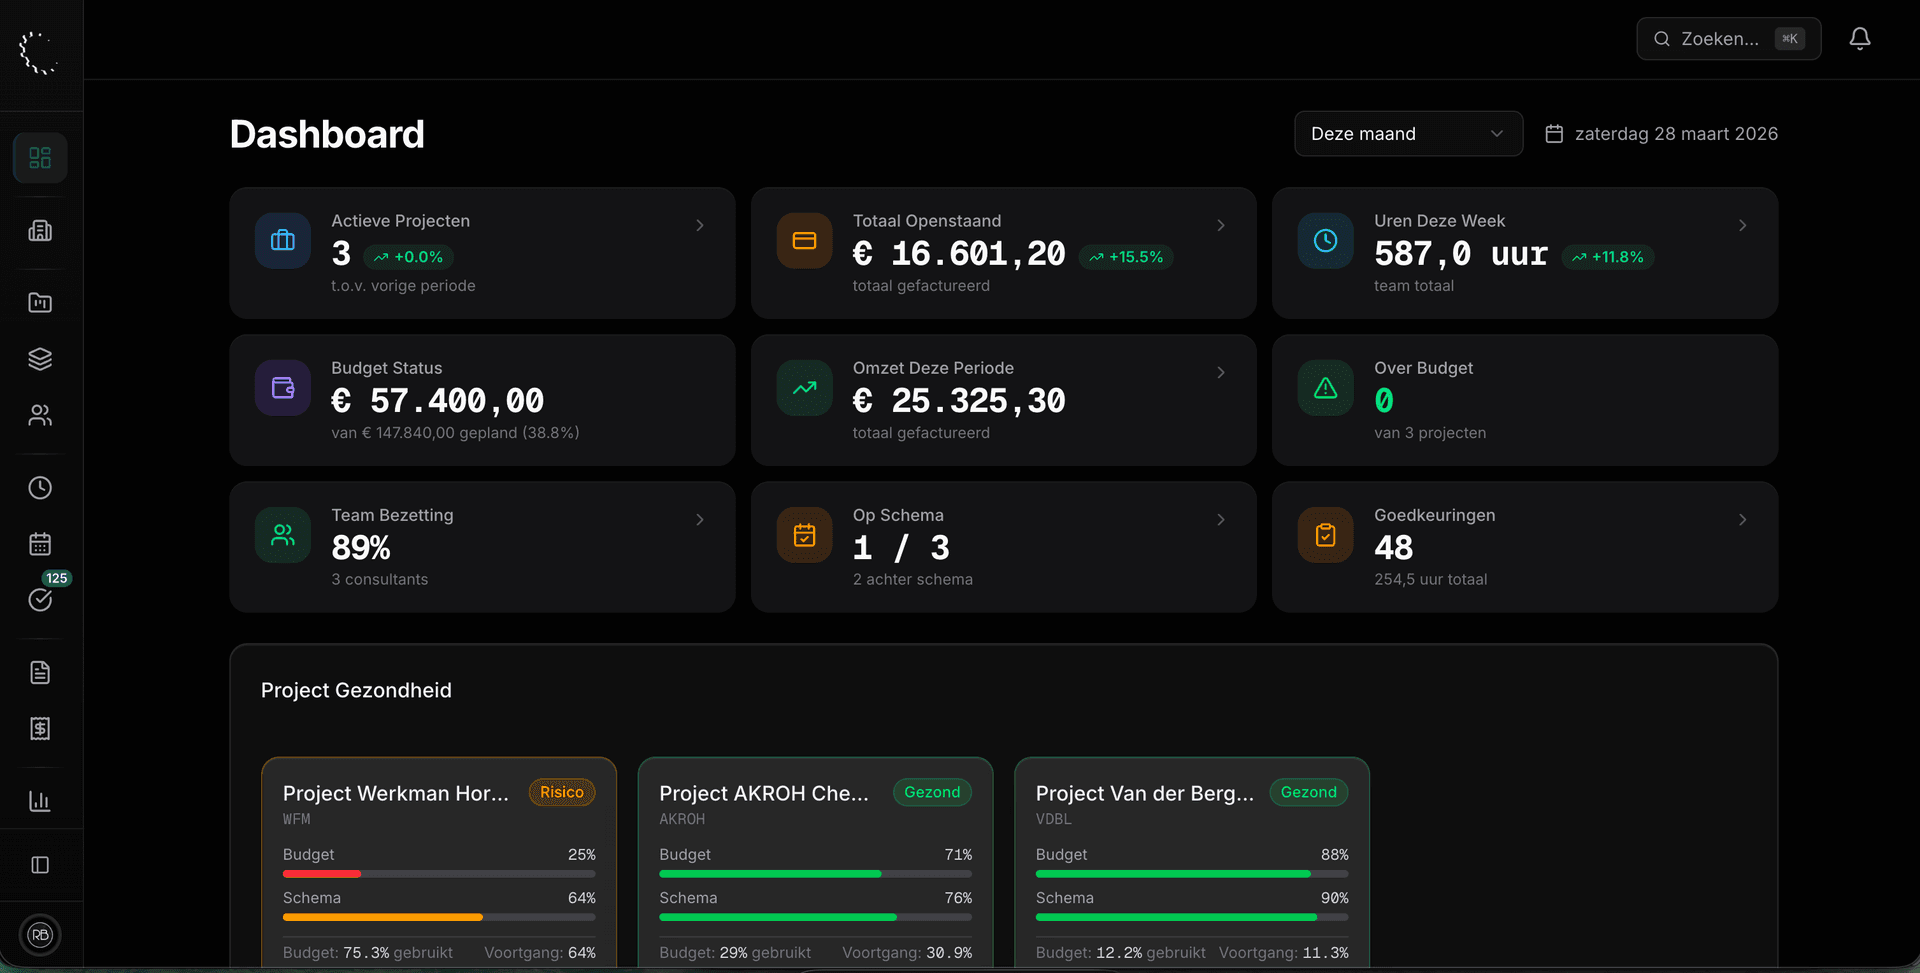Click the layers stack icon in the sidebar

pyautogui.click(x=40, y=358)
